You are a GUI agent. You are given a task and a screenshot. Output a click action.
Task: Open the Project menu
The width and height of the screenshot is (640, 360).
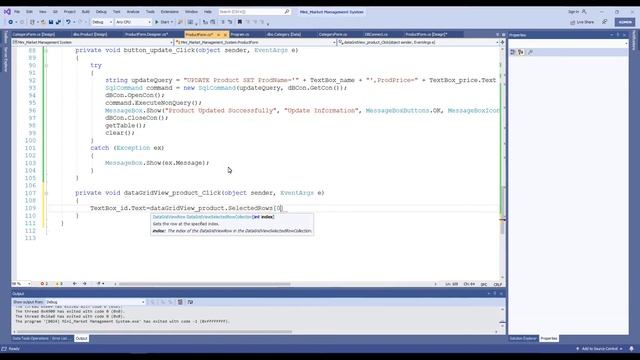click(x=69, y=12)
